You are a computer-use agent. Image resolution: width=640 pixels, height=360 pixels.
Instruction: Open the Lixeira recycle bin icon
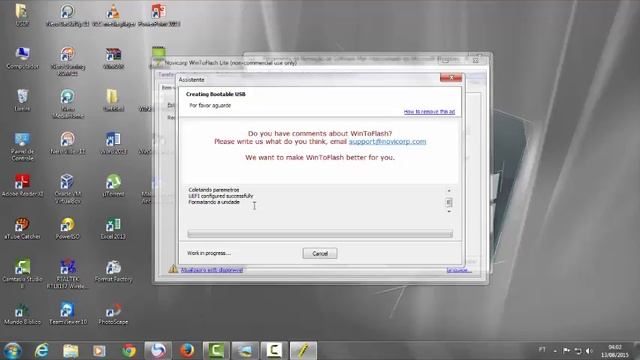click(22, 100)
